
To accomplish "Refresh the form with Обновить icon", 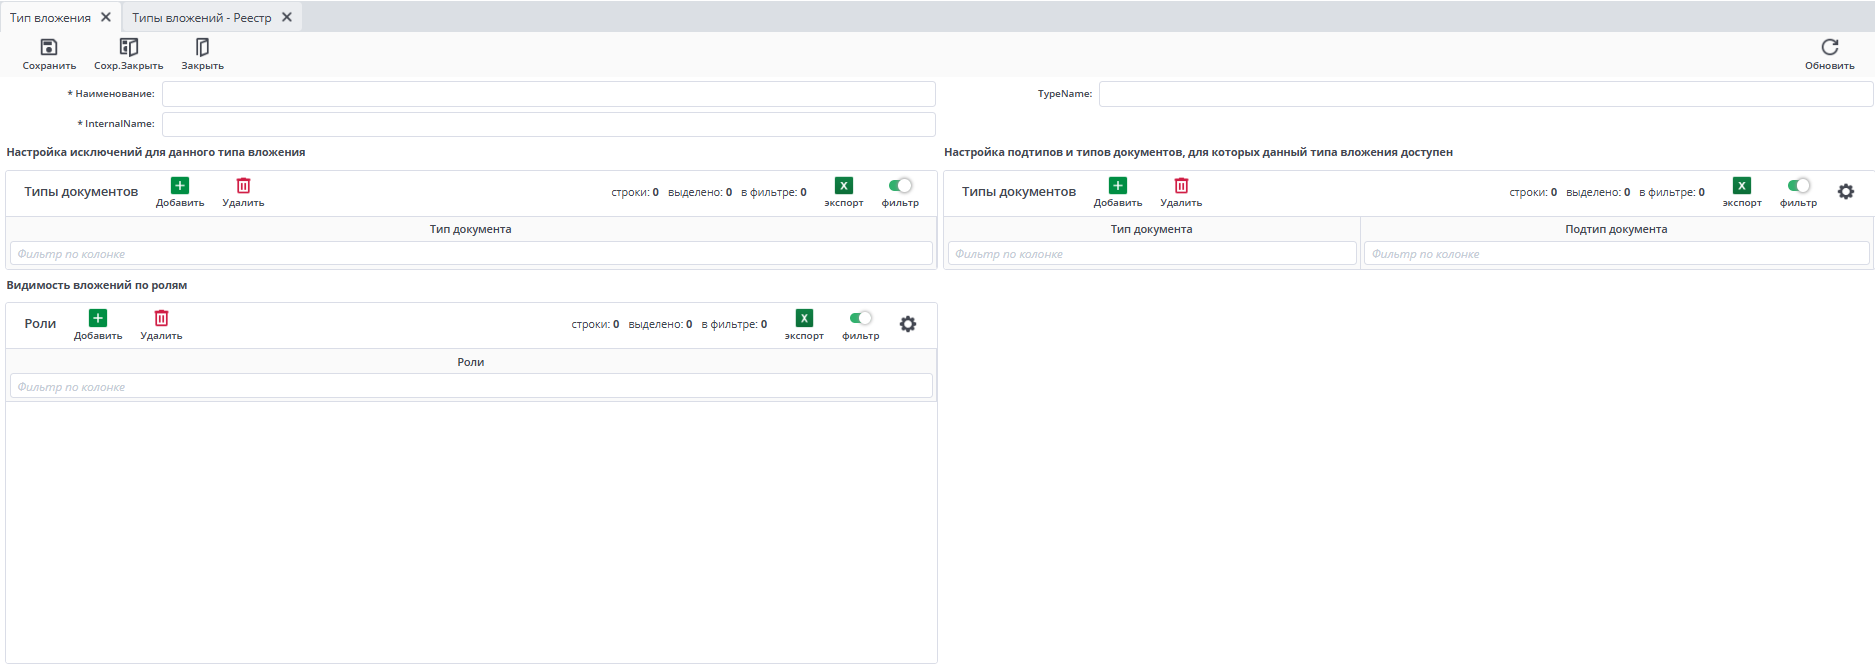I will [1829, 48].
